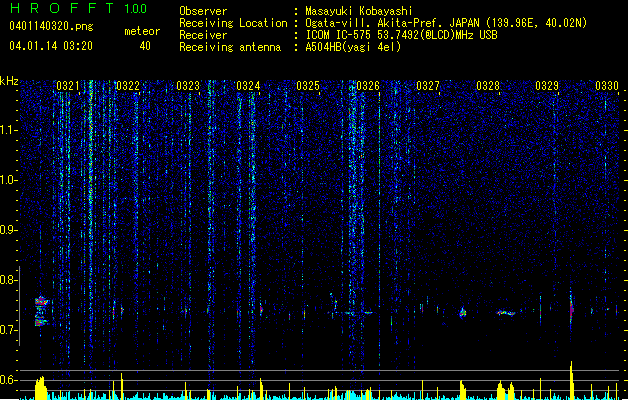The width and height of the screenshot is (629, 400).
Task: Click the 1.0 kHz axis label
Action: tap(9, 180)
